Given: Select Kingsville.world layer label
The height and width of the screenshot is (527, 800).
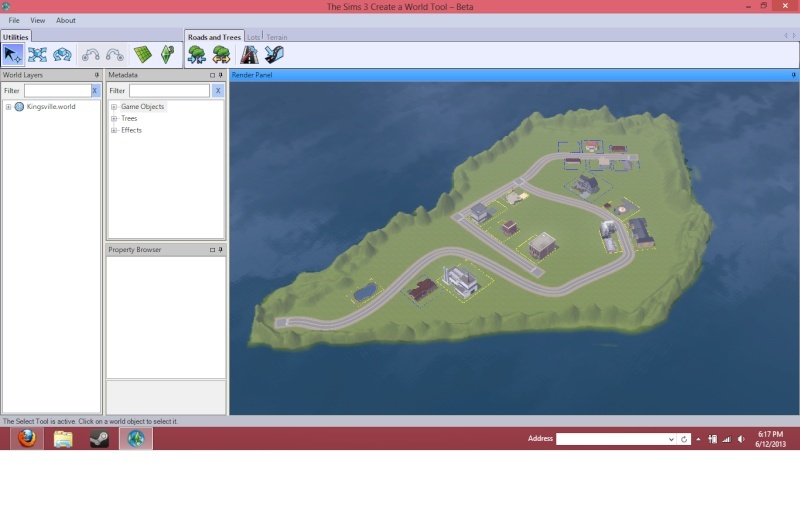Looking at the screenshot, I should pyautogui.click(x=51, y=107).
